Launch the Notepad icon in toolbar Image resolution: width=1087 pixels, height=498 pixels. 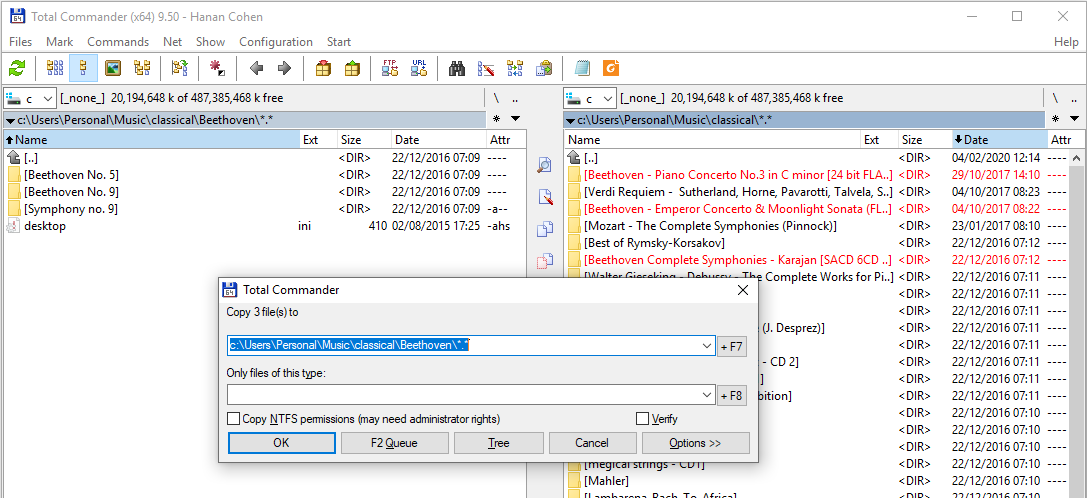[582, 68]
